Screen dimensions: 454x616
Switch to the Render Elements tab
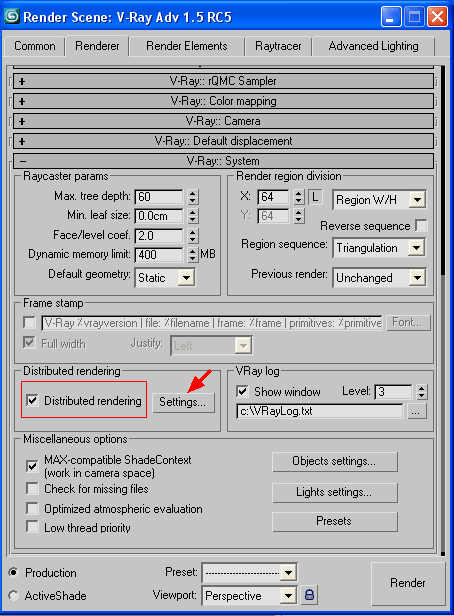187,46
